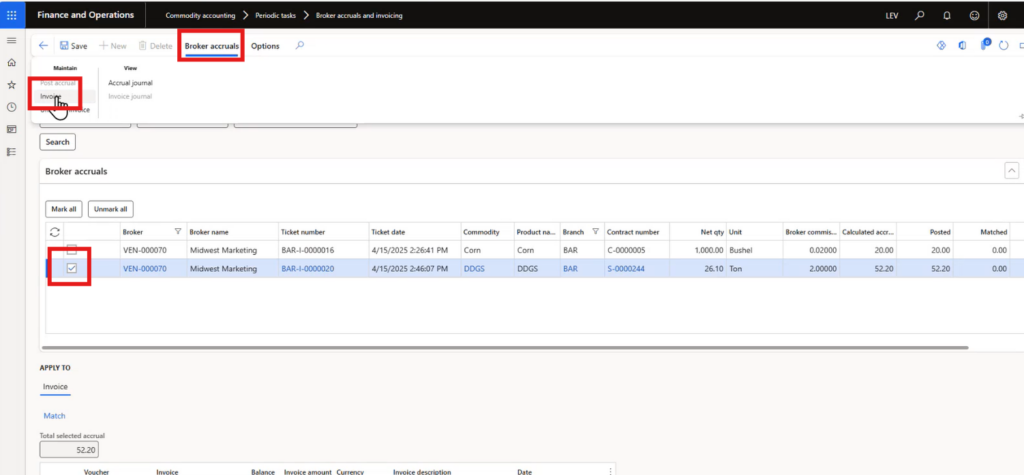Sort by the Ticket date column header
This screenshot has height=475, width=1024.
pyautogui.click(x=388, y=232)
